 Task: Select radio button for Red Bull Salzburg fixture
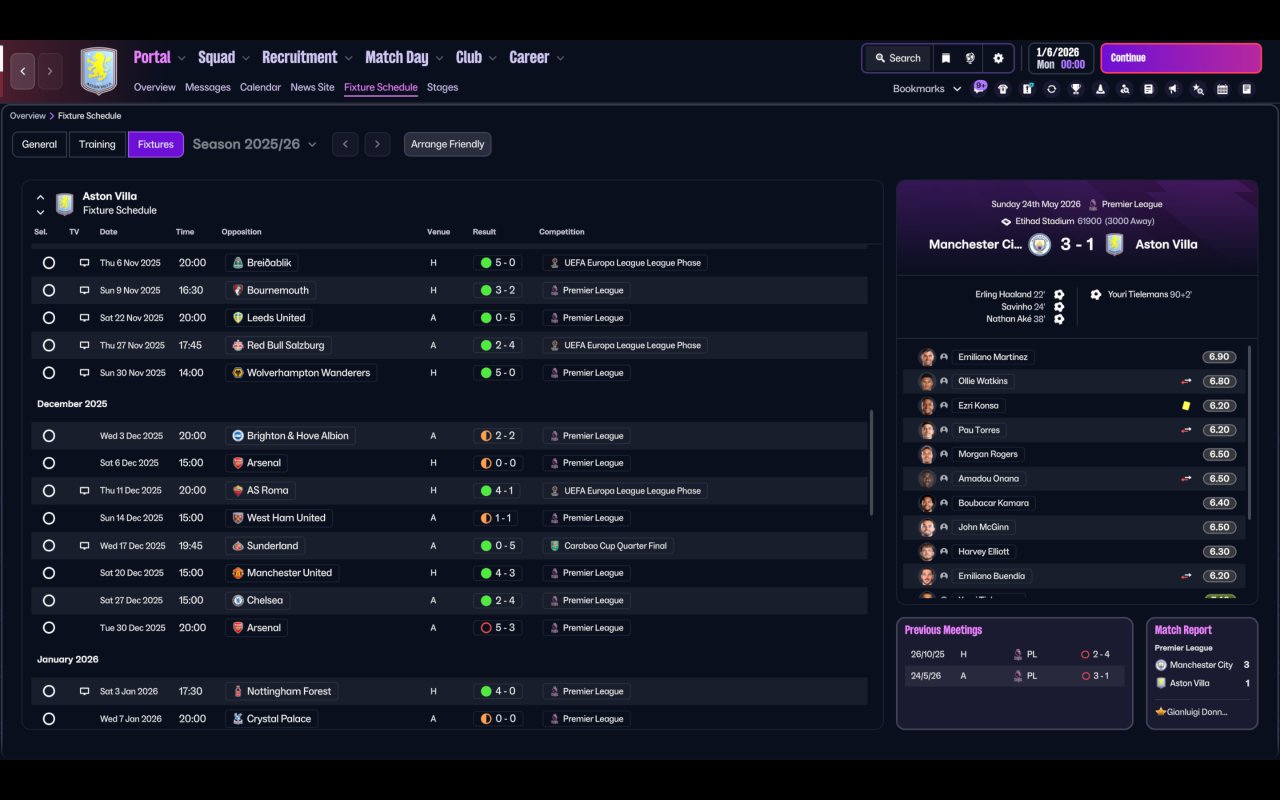(x=49, y=345)
